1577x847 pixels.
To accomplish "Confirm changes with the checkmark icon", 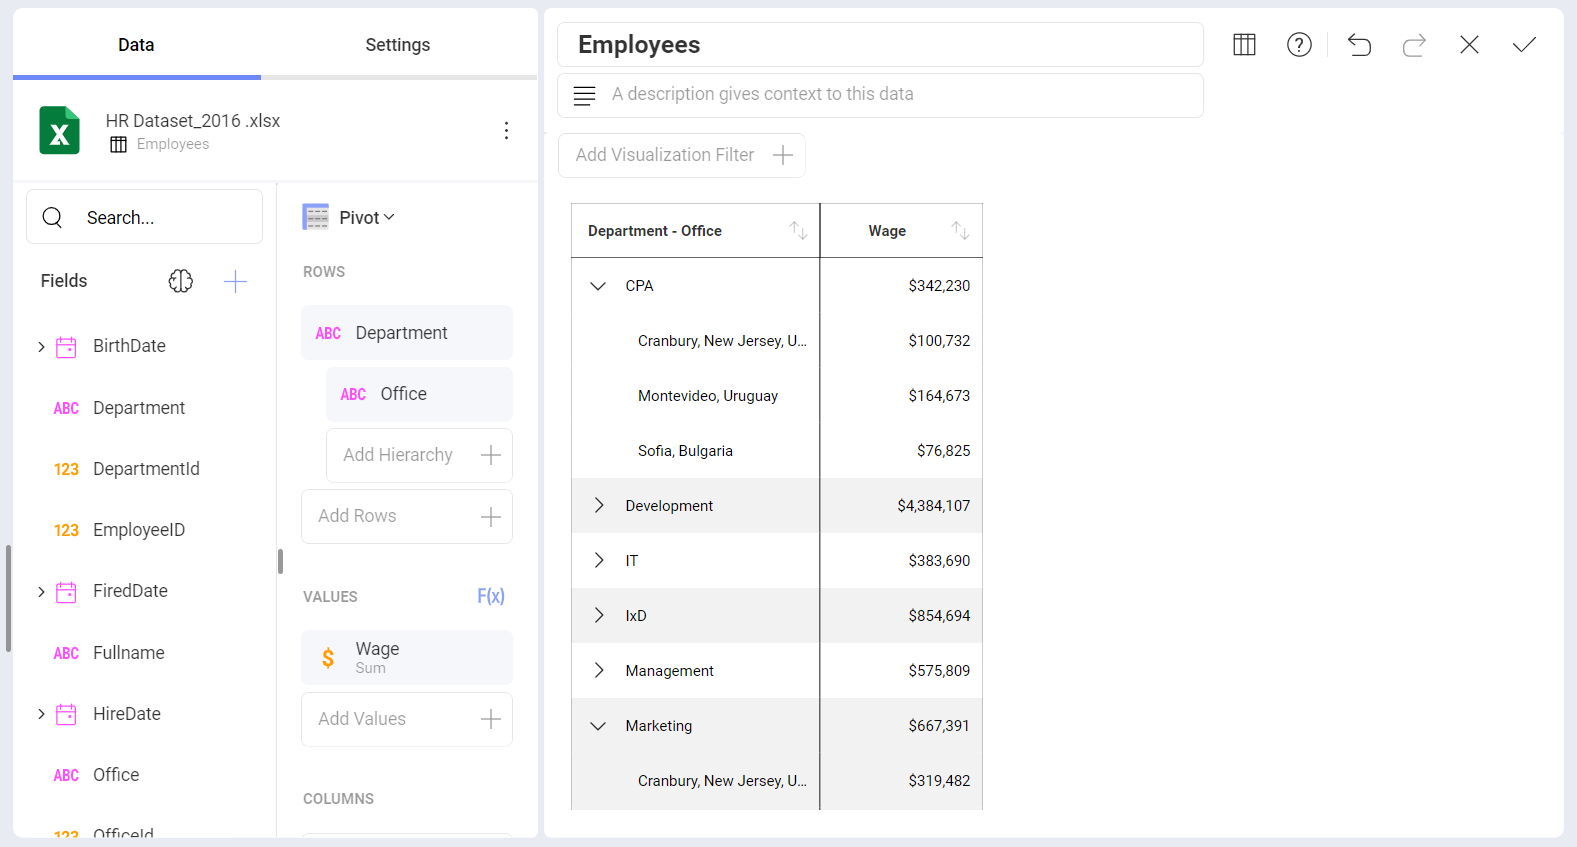I will (1524, 45).
